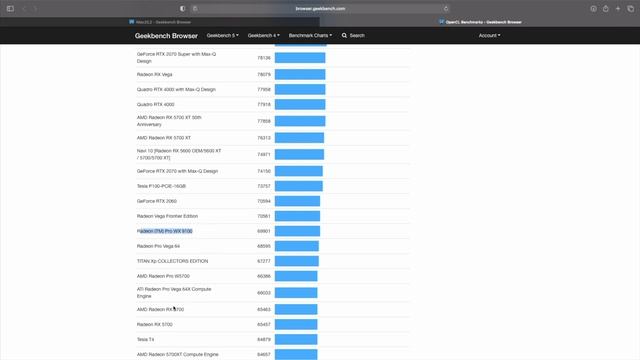The height and width of the screenshot is (360, 640).
Task: Click the GeForce RTX 2070 with Max-Q Design entry
Action: [x=177, y=171]
